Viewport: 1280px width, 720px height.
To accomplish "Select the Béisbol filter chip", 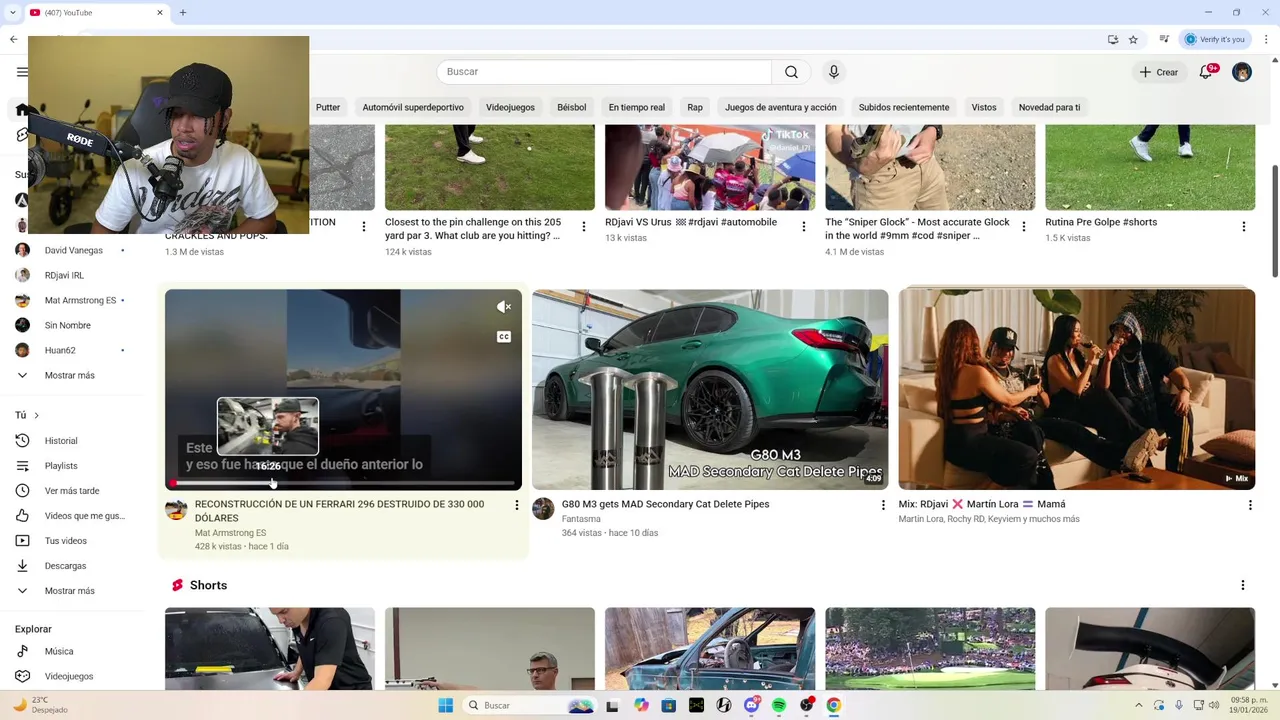I will pos(572,107).
